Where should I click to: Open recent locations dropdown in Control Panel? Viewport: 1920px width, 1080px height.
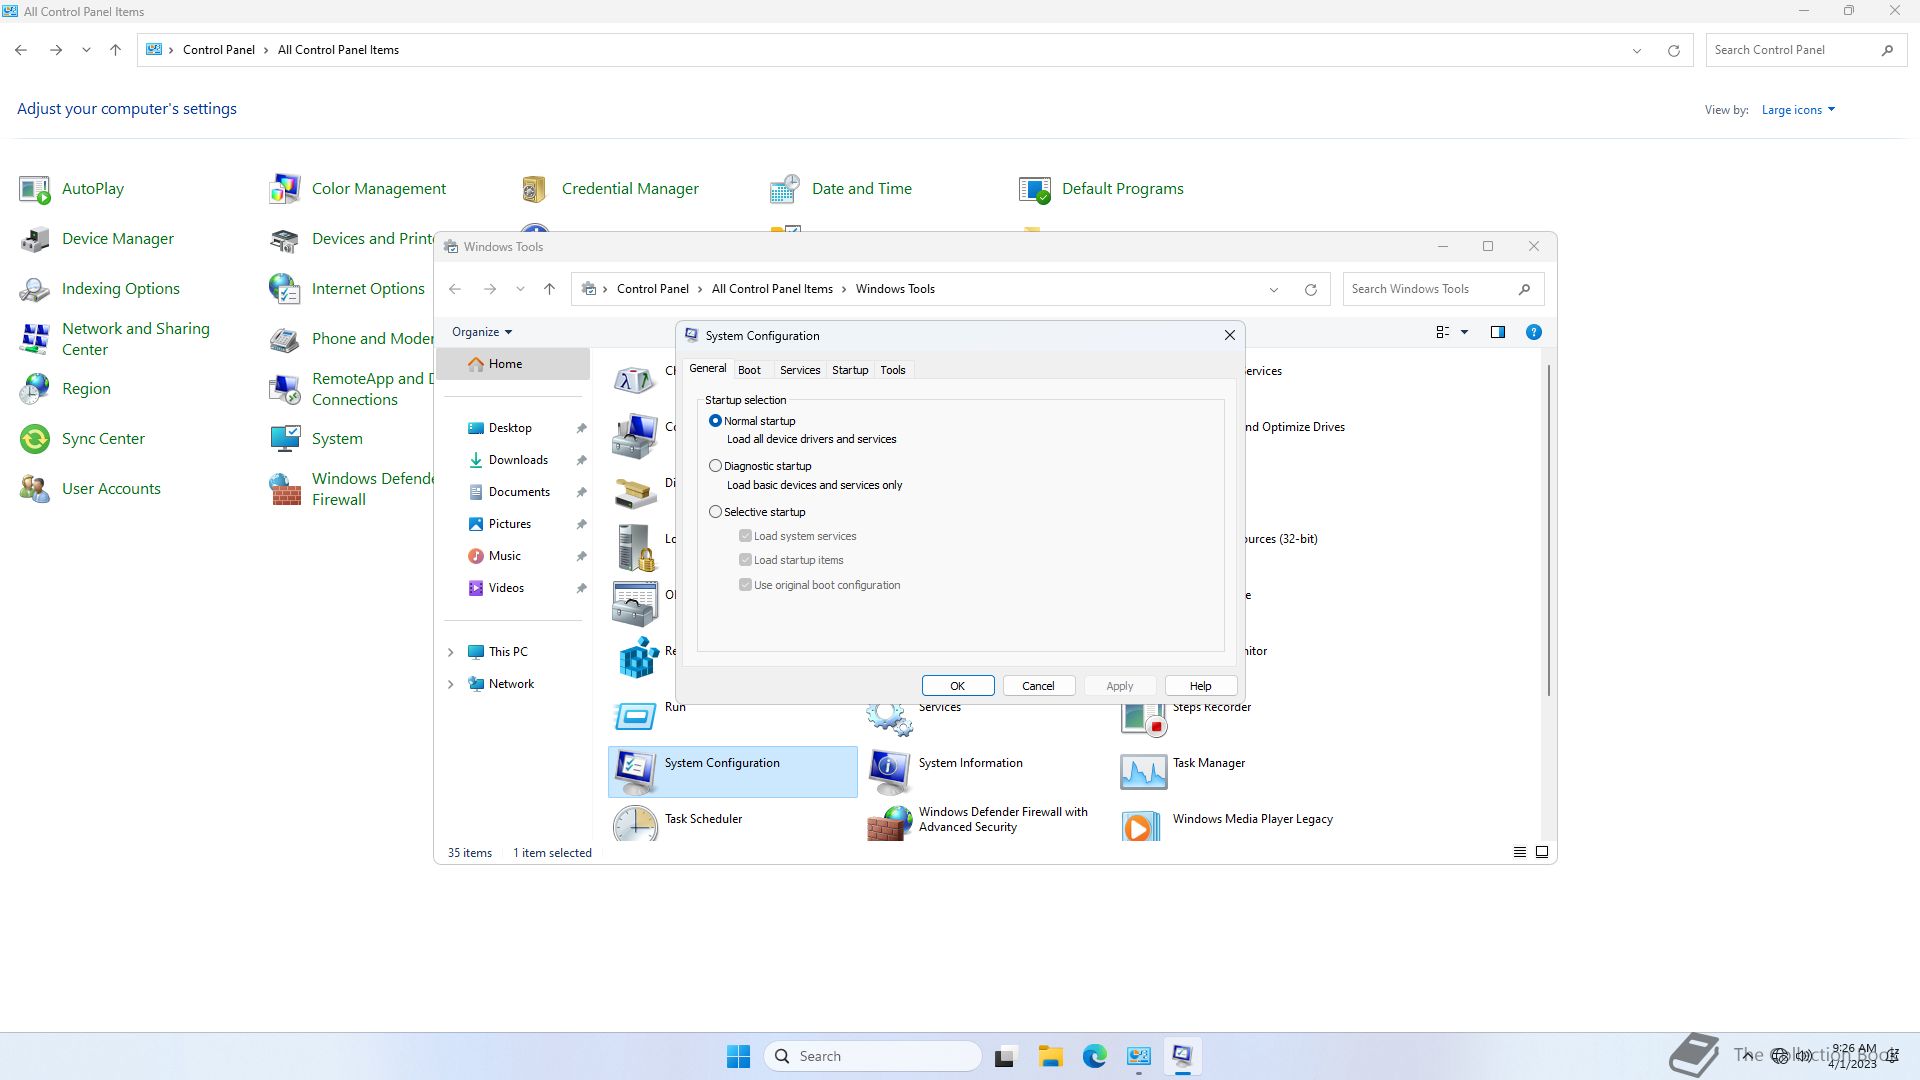(86, 50)
